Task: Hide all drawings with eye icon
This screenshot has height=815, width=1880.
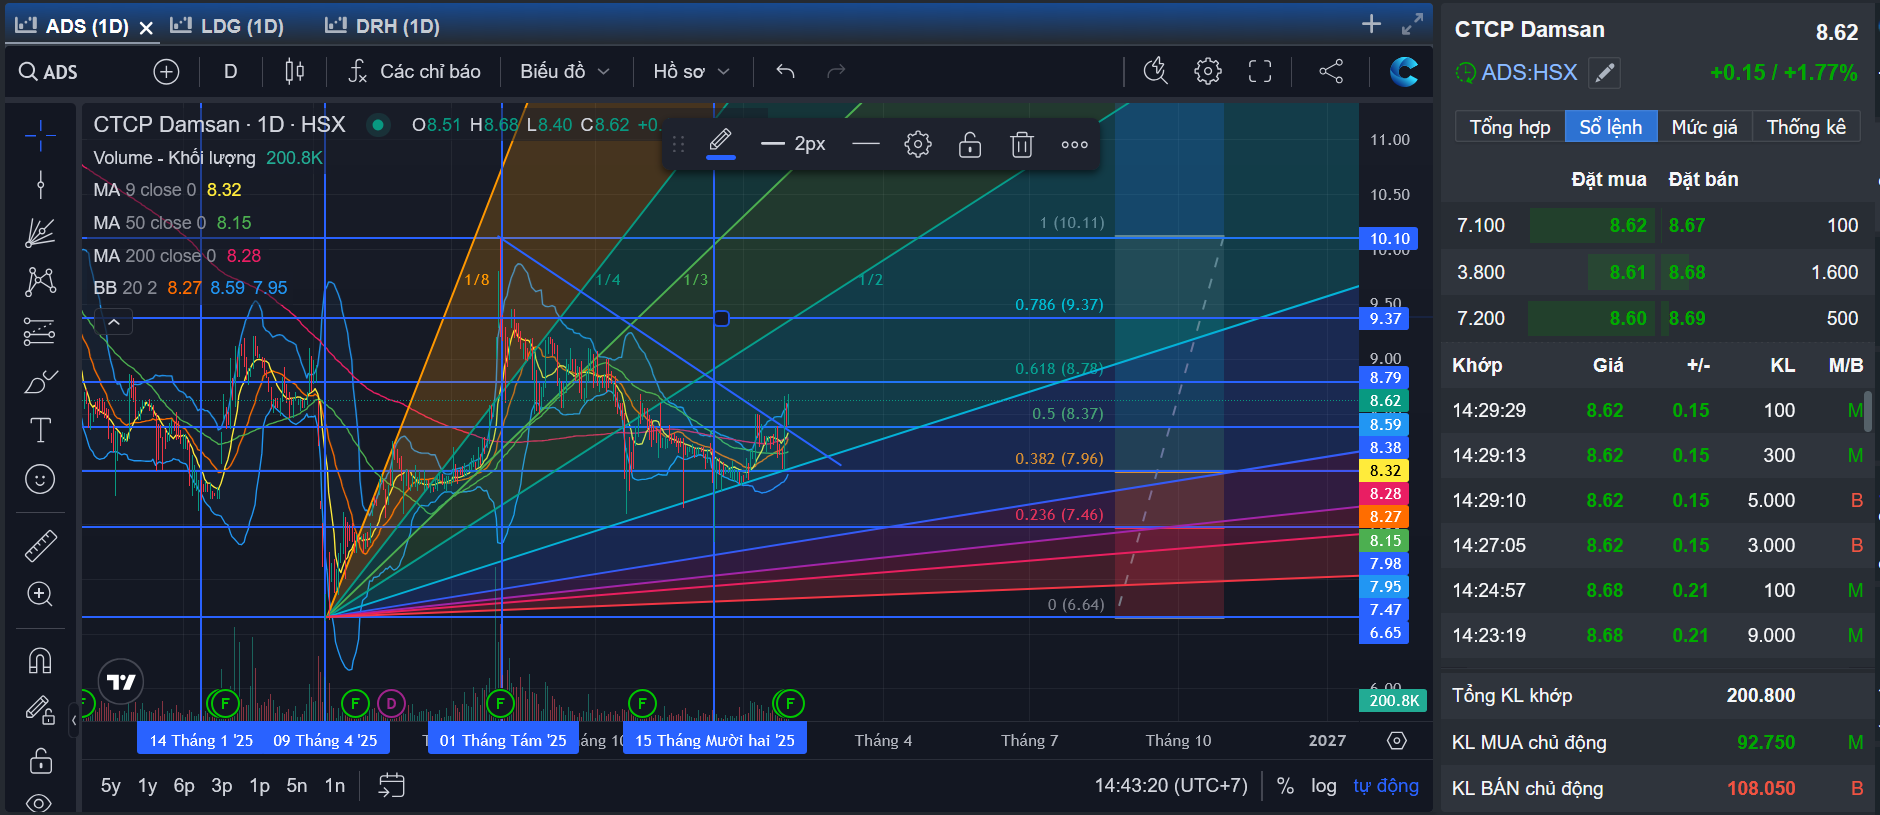Action: tap(40, 802)
